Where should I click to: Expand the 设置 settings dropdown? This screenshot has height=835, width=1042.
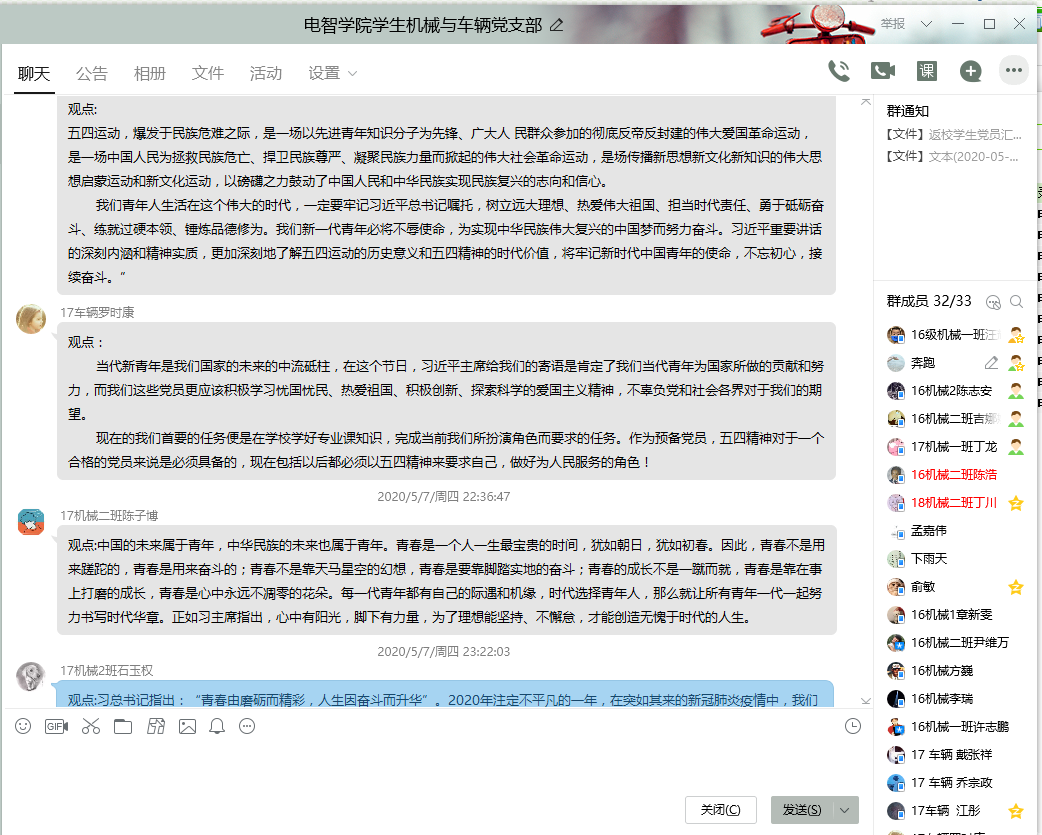[333, 73]
